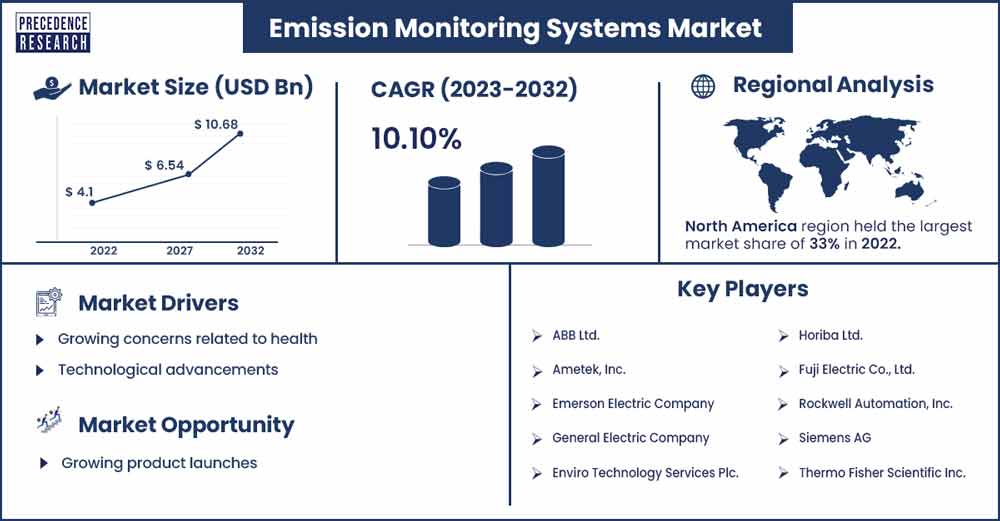Click the Precedence Research logo
The width and height of the screenshot is (1000, 521).
click(53, 32)
